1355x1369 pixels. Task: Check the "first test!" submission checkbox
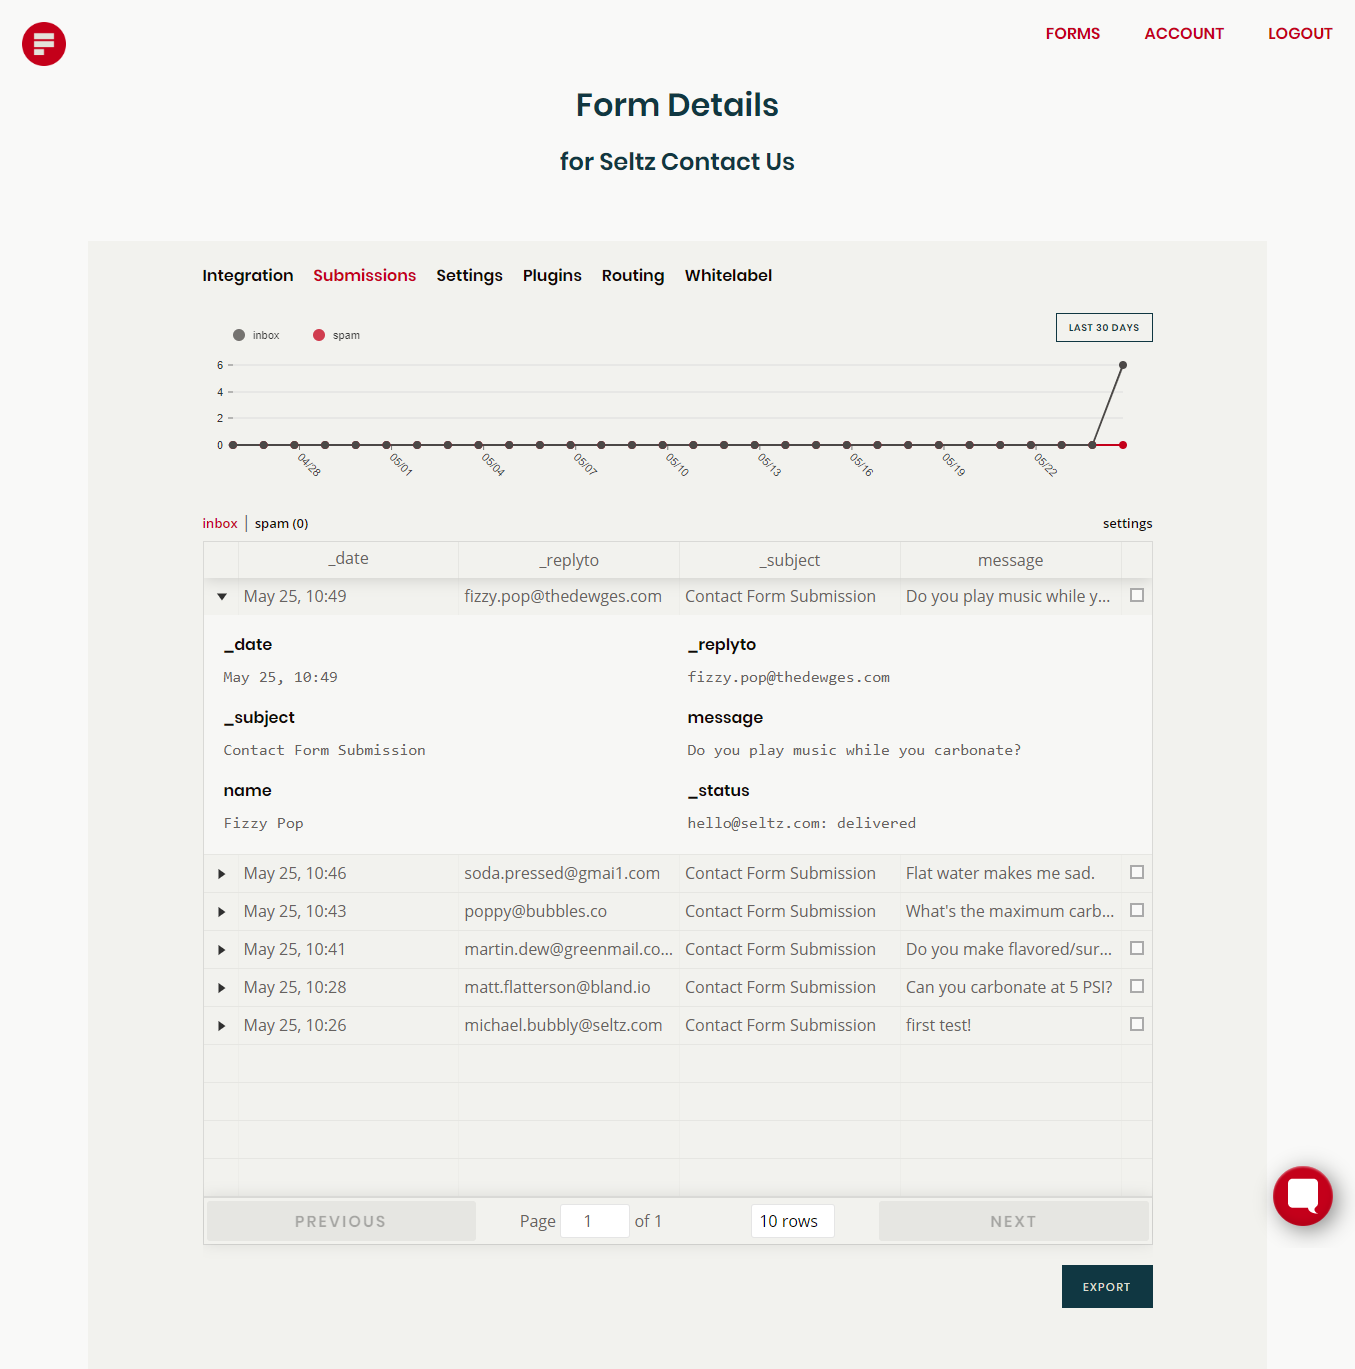pos(1136,1024)
